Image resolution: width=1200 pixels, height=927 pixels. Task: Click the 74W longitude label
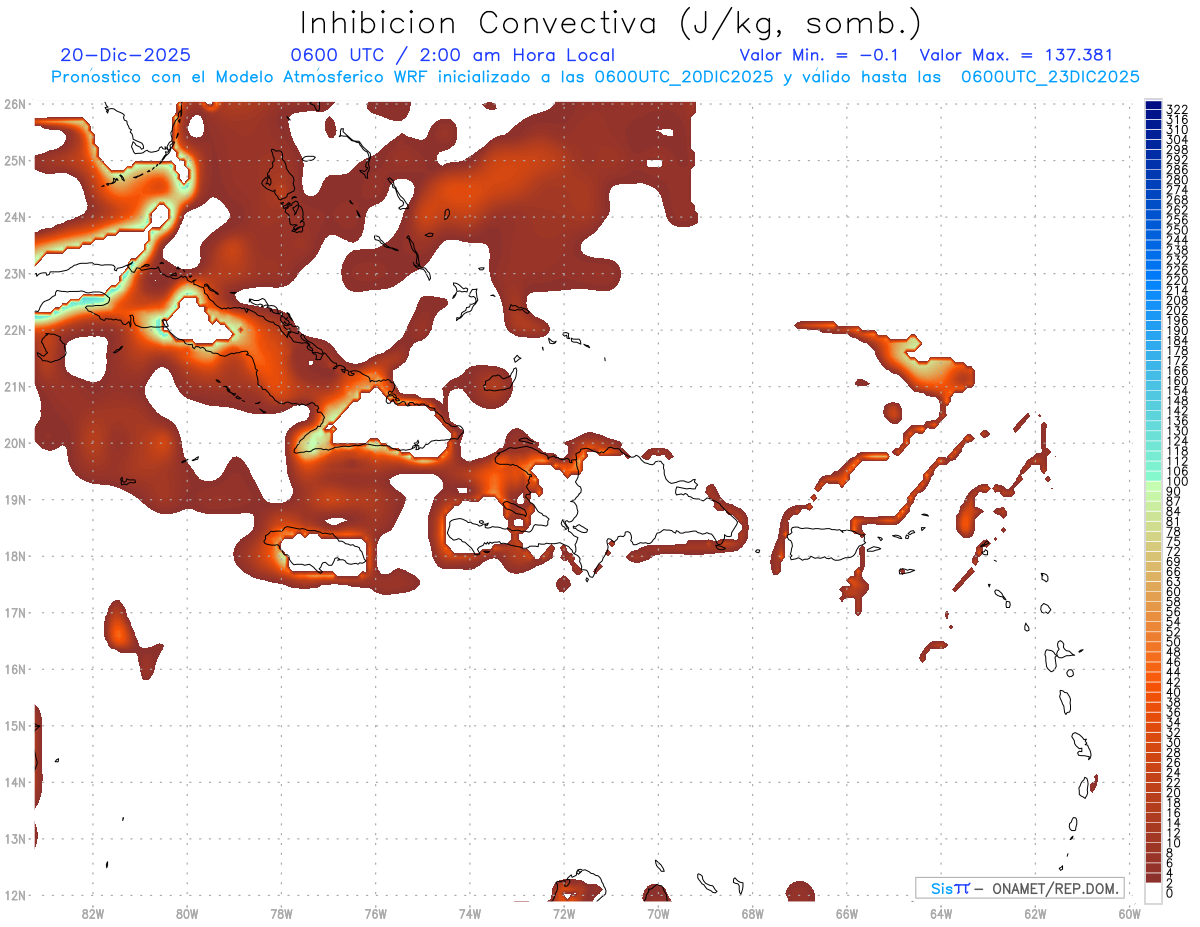point(470,913)
